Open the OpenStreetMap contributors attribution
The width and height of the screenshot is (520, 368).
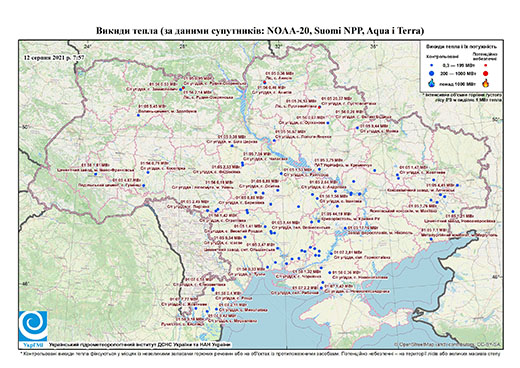pos(447,344)
